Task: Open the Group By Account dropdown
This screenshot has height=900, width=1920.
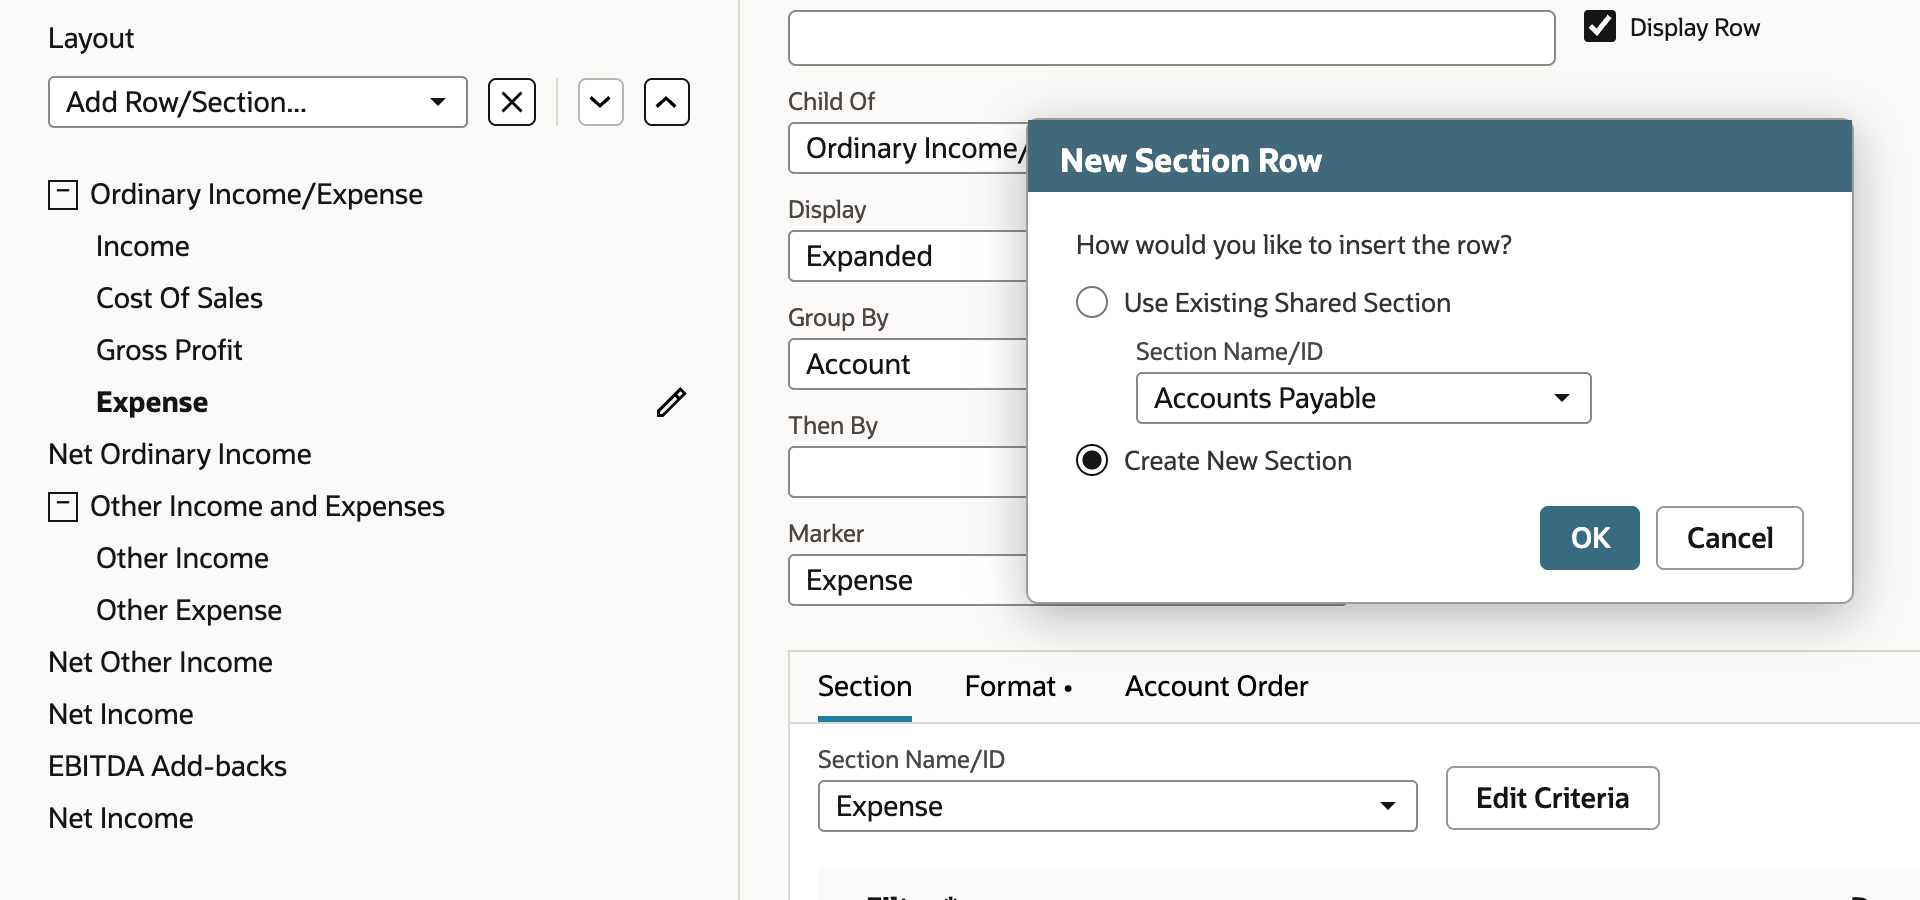Action: tap(908, 364)
